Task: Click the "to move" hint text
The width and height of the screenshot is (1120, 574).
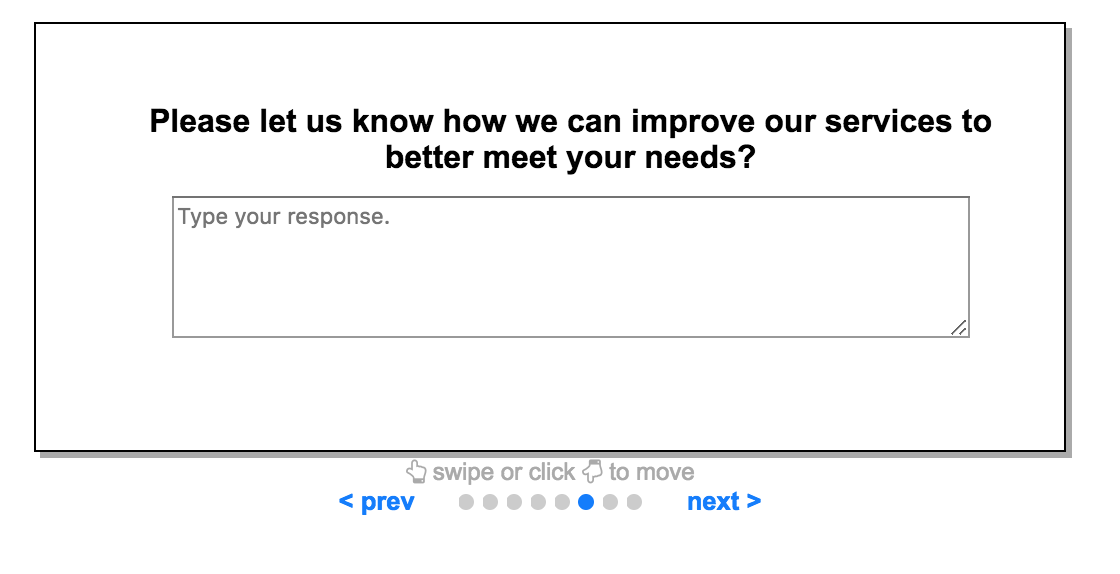Action: [x=651, y=472]
